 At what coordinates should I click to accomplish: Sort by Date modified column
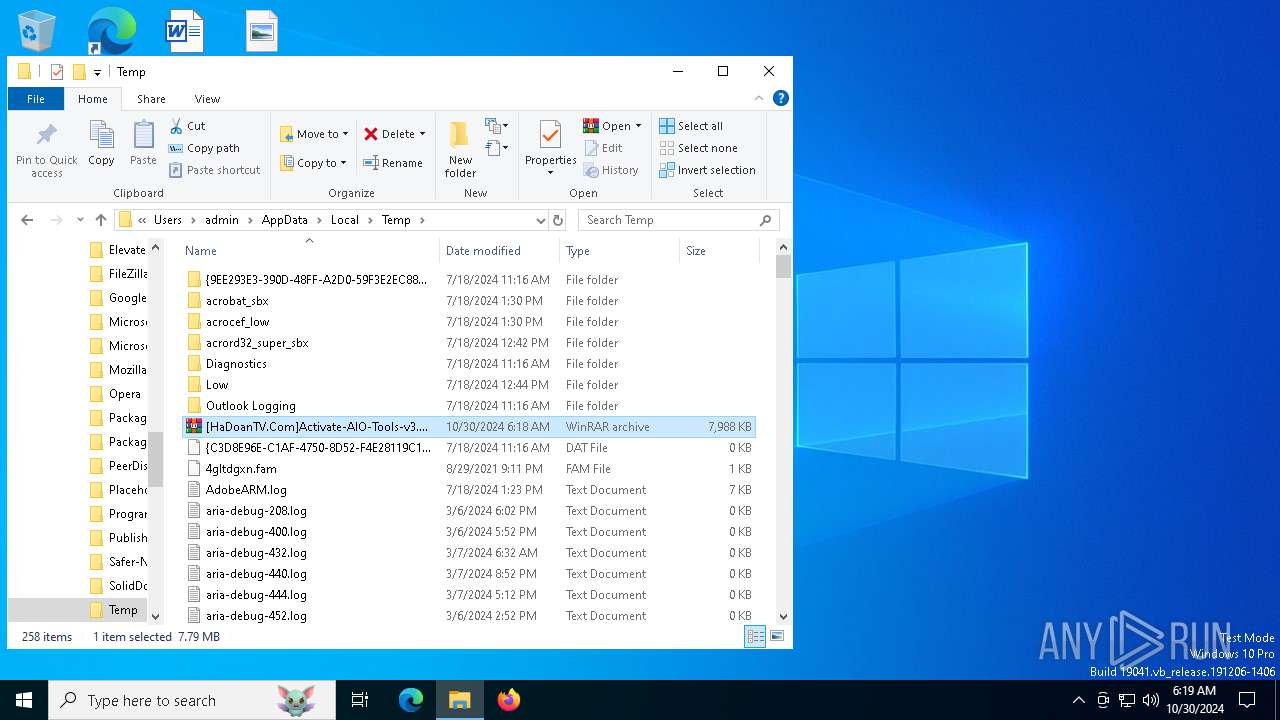(x=499, y=251)
